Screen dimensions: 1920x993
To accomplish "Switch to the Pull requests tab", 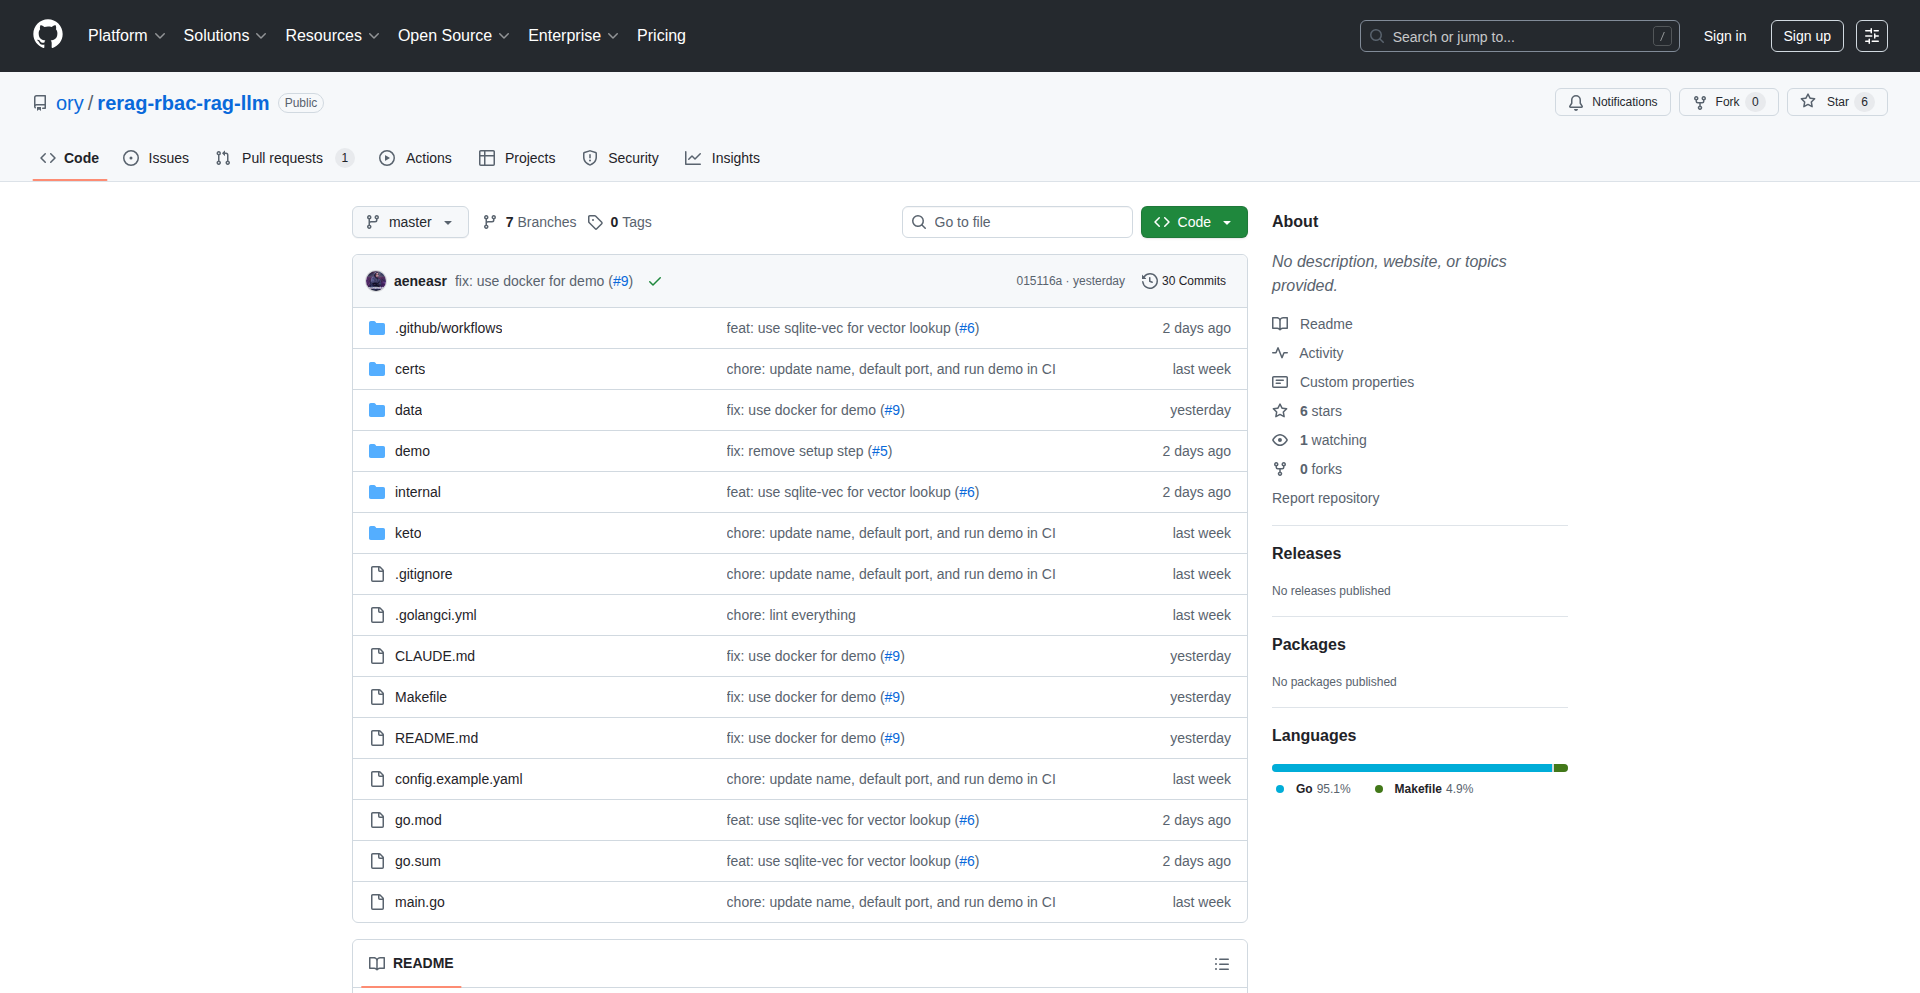I will [282, 158].
